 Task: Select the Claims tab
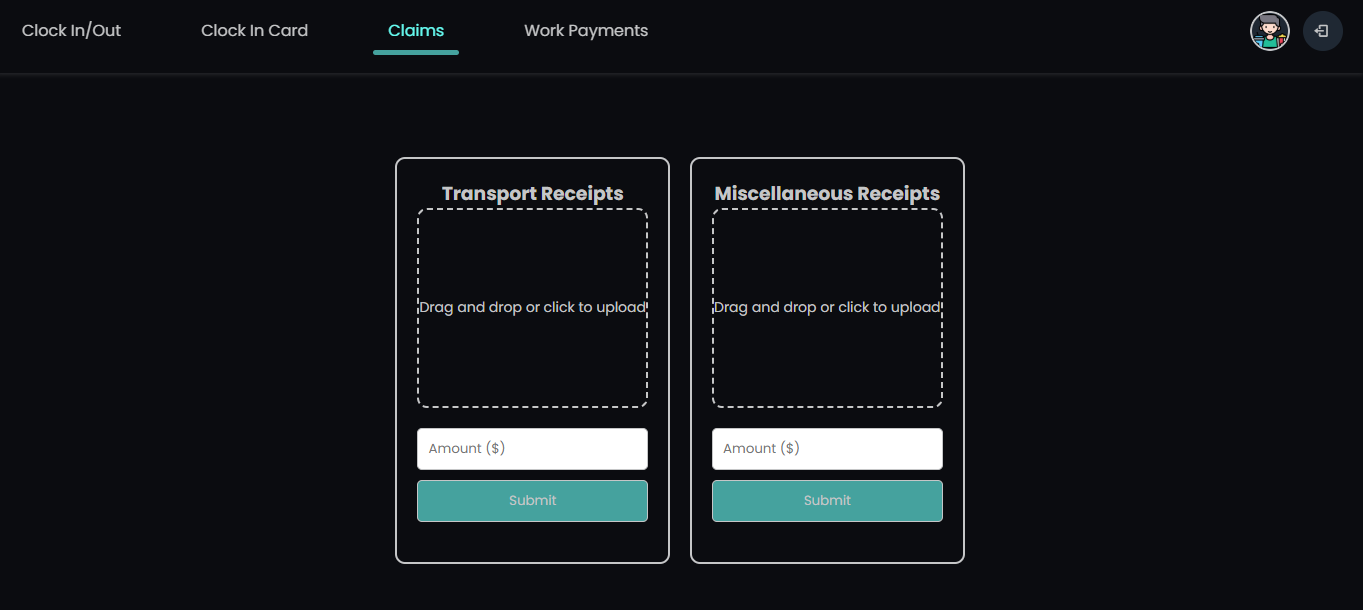point(415,30)
